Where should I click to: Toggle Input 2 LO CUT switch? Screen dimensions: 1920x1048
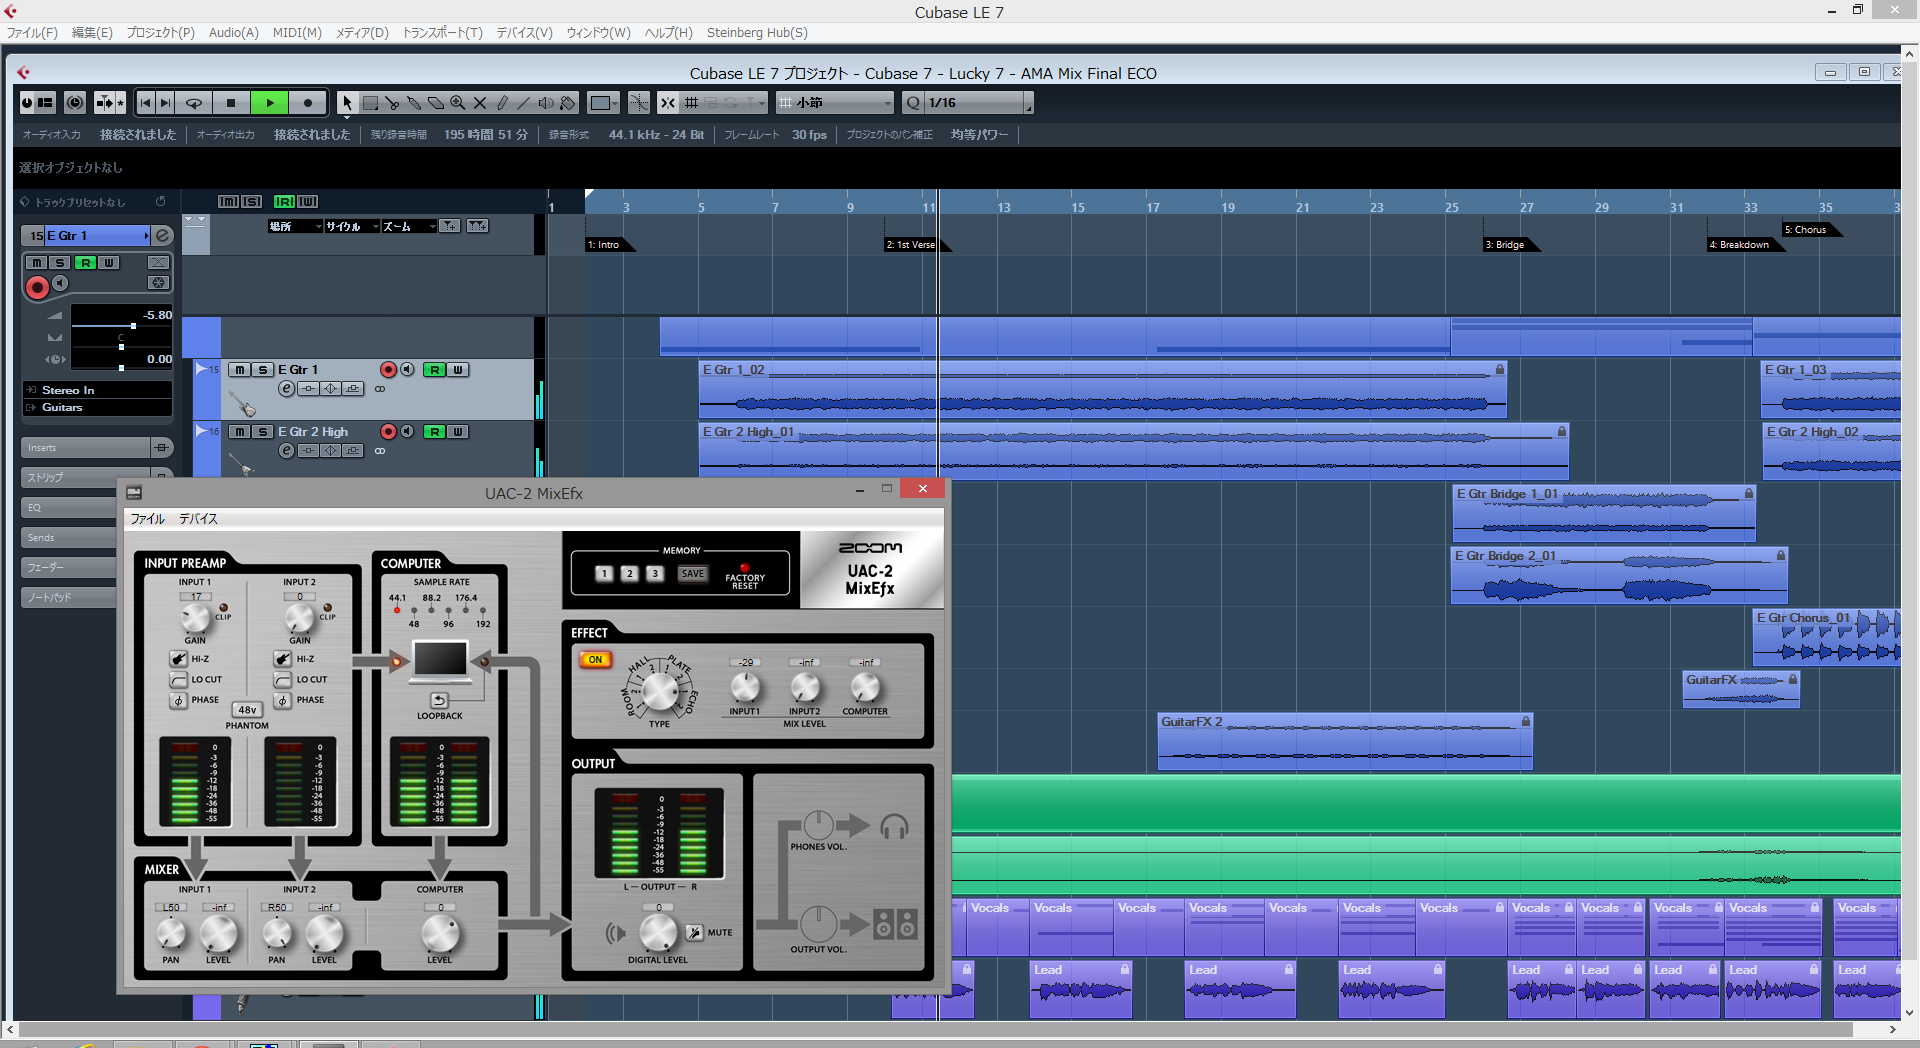point(283,680)
